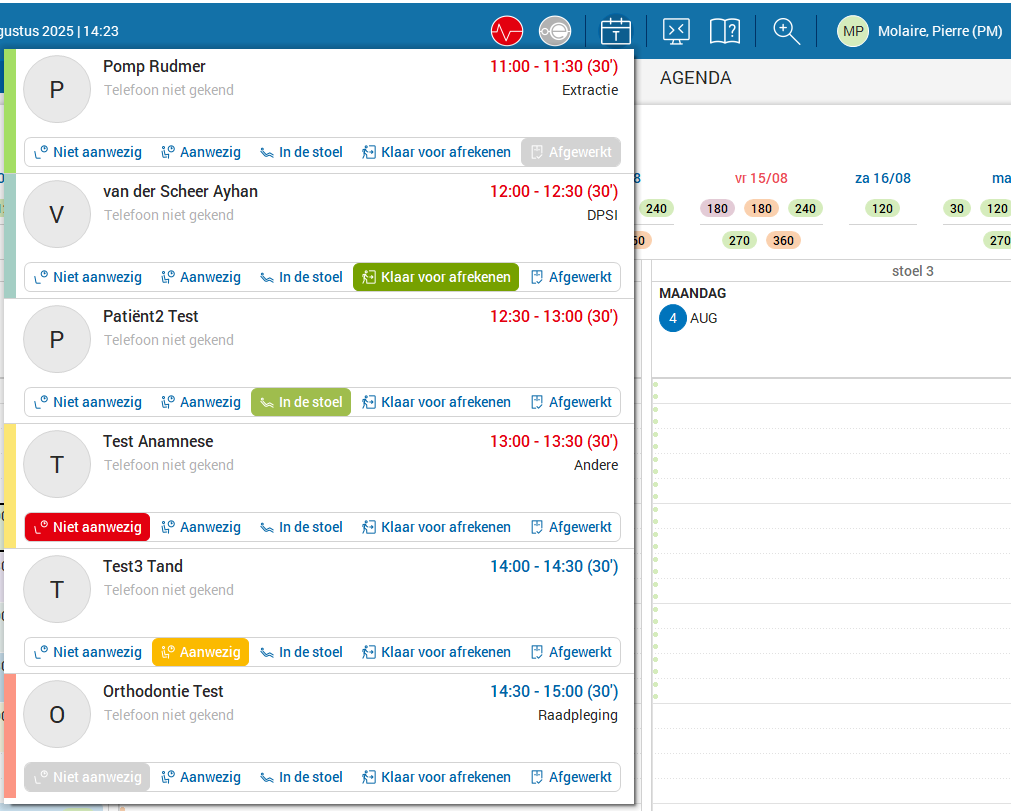Open Test3 Tand patient name
Screen dimensions: 1011x811
(x=143, y=566)
